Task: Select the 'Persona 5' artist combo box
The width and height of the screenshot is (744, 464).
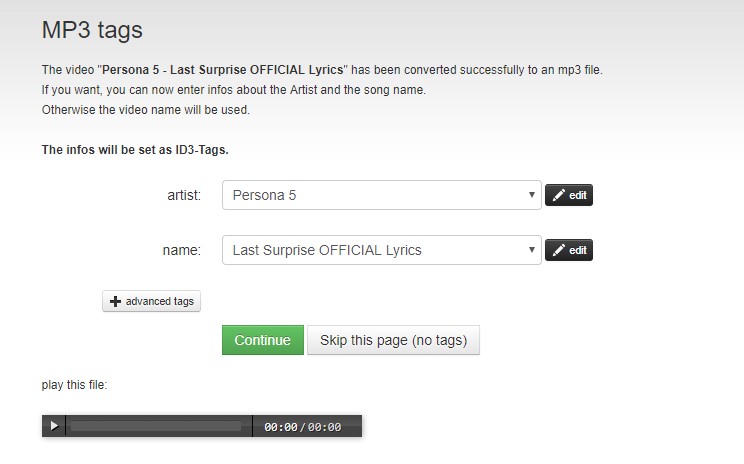Action: click(x=375, y=195)
